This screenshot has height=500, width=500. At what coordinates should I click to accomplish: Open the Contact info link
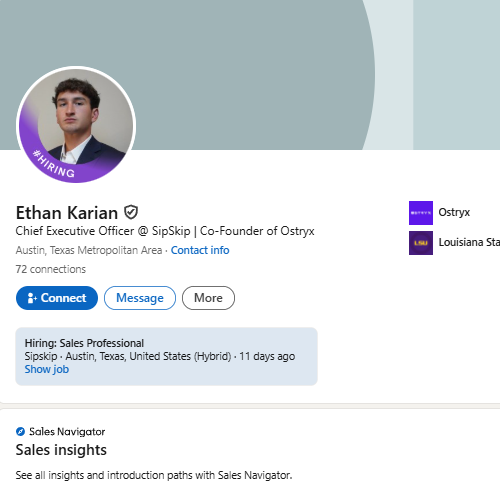click(x=200, y=250)
